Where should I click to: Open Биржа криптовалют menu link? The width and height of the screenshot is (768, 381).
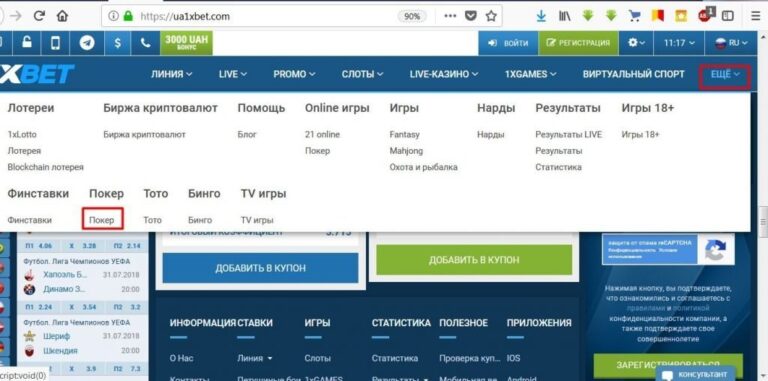[144, 134]
